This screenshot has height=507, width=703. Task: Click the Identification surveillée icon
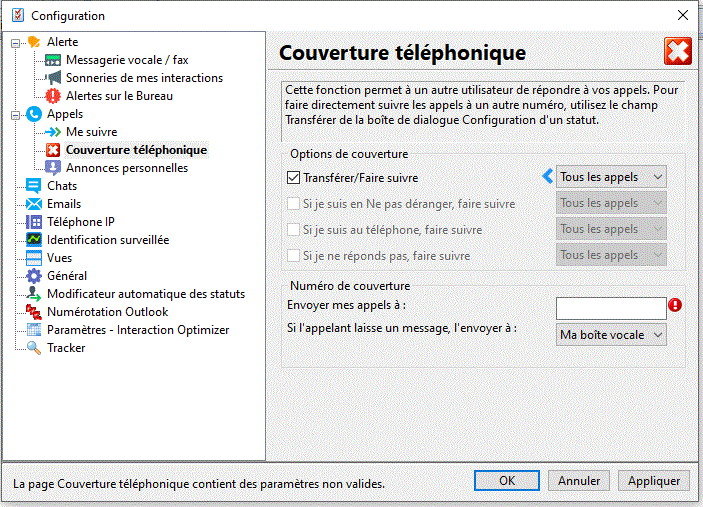click(34, 240)
